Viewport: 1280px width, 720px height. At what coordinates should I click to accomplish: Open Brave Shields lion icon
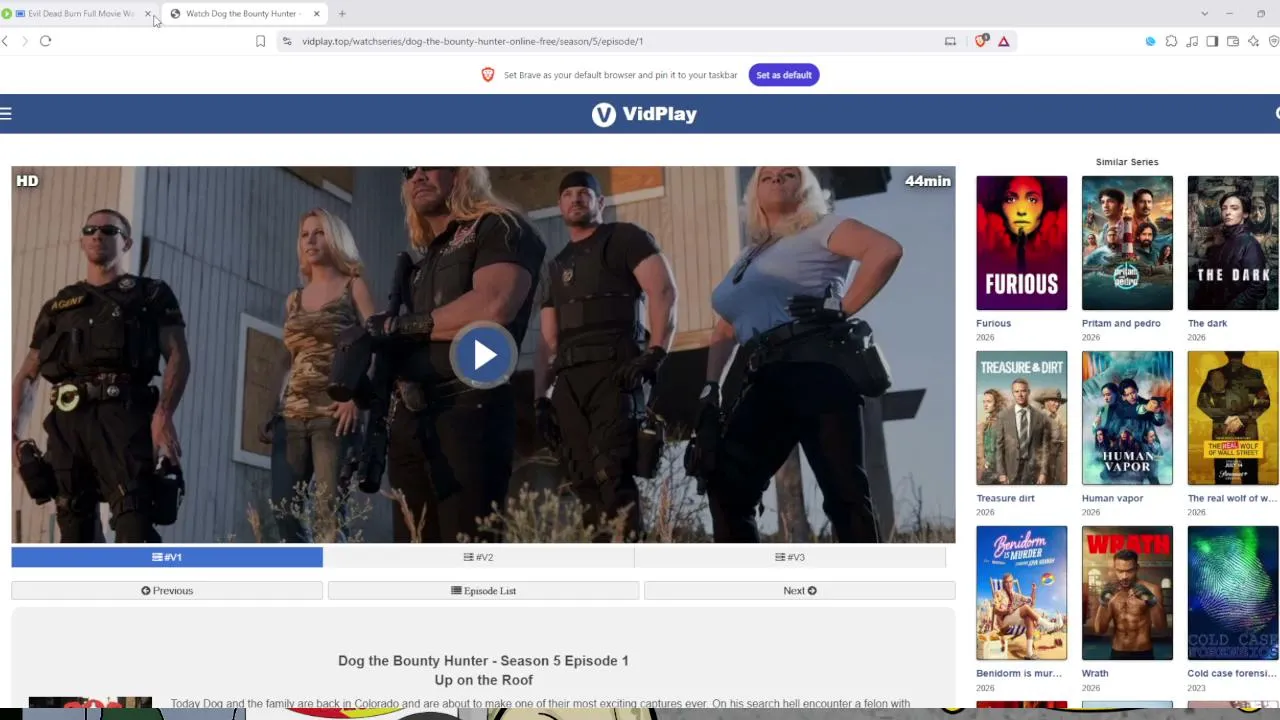tap(981, 41)
